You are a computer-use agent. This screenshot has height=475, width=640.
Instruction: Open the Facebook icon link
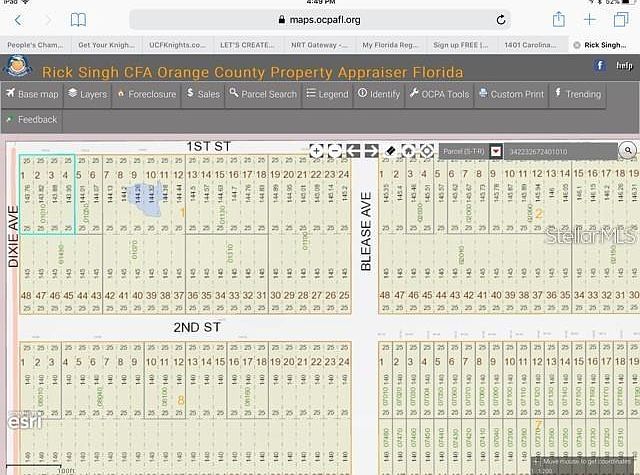[x=600, y=65]
